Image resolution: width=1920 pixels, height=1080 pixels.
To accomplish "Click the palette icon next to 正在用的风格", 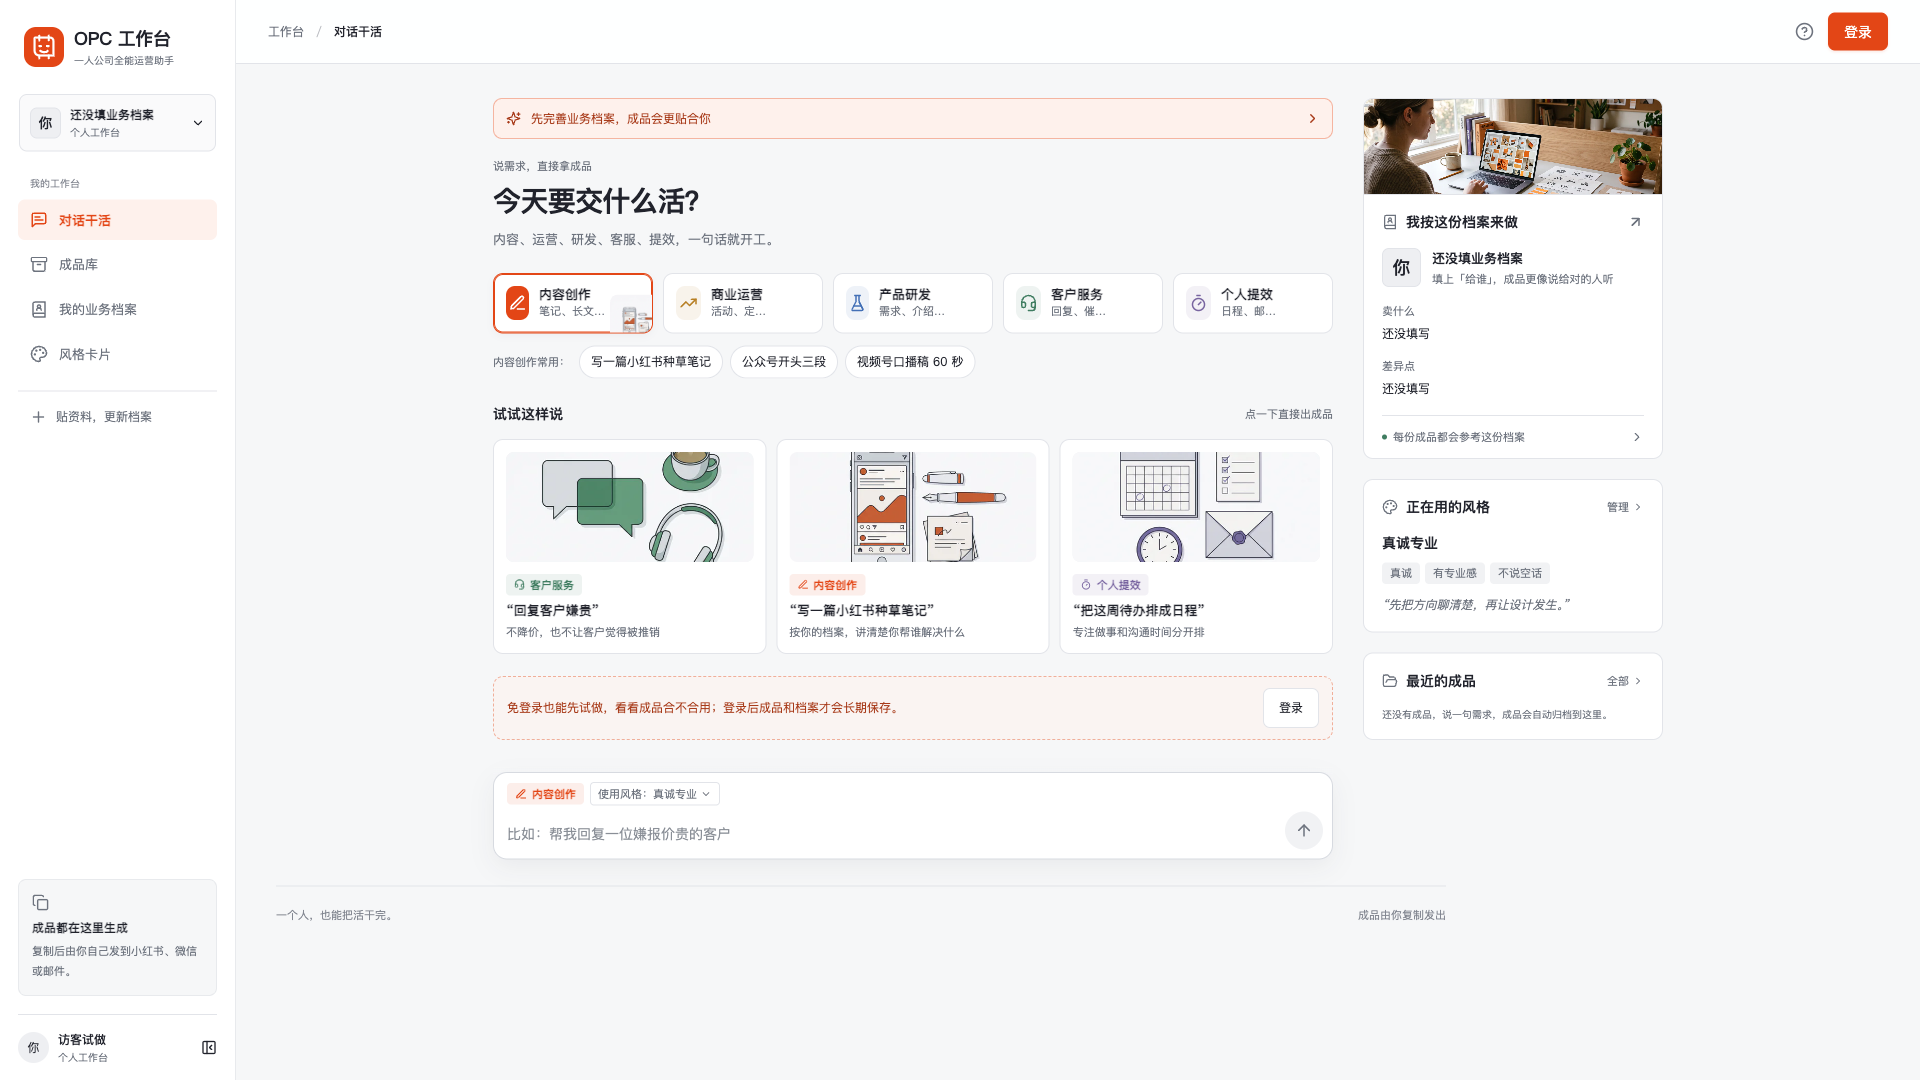I will (1390, 507).
